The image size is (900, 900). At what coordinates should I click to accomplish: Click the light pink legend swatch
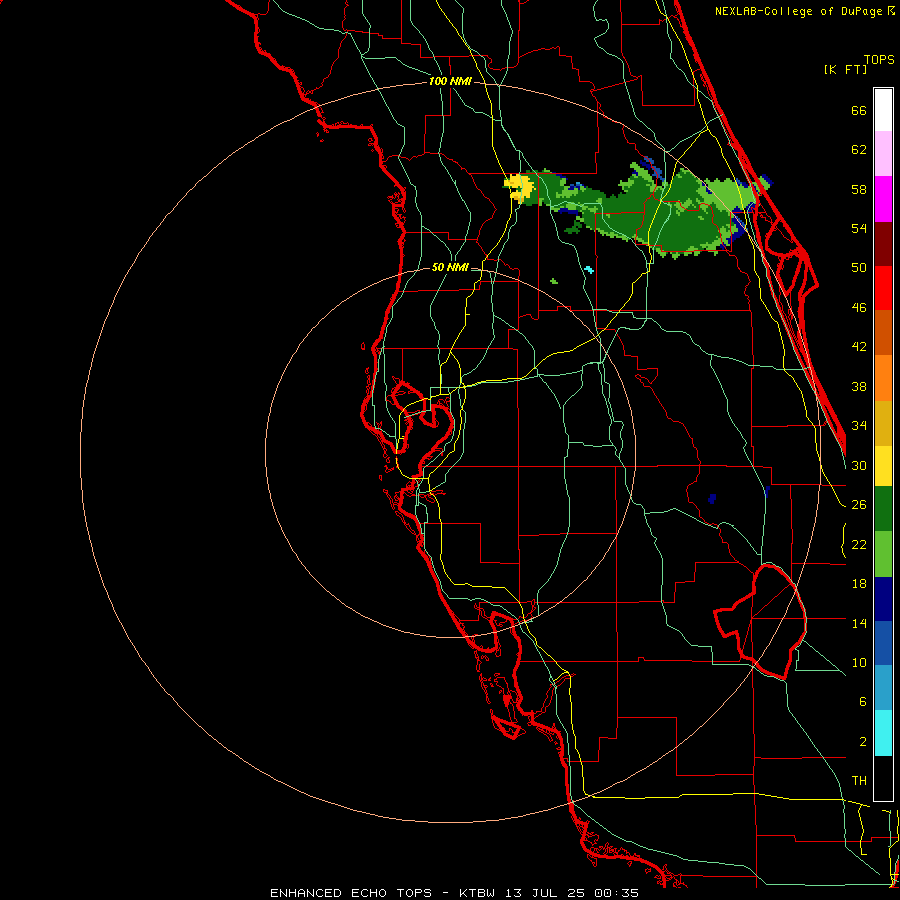883,153
